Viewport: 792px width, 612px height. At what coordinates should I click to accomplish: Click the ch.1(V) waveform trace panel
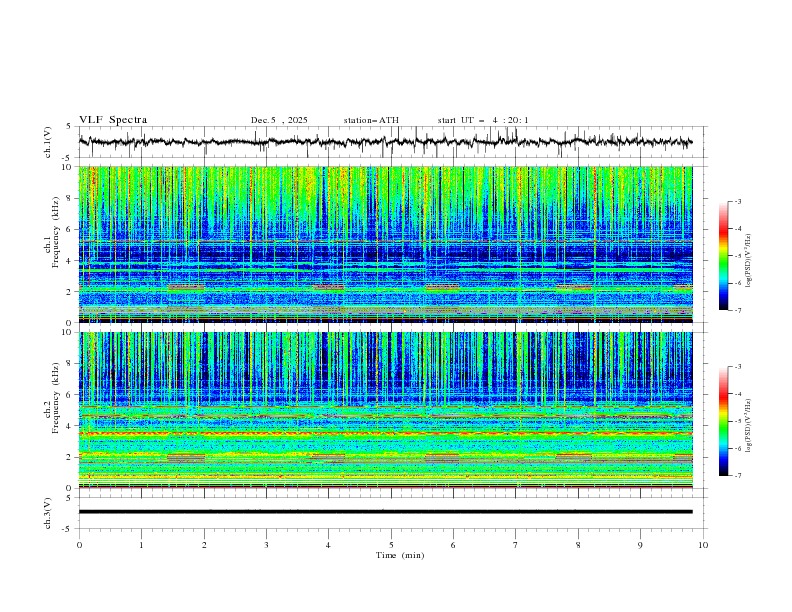(x=390, y=142)
